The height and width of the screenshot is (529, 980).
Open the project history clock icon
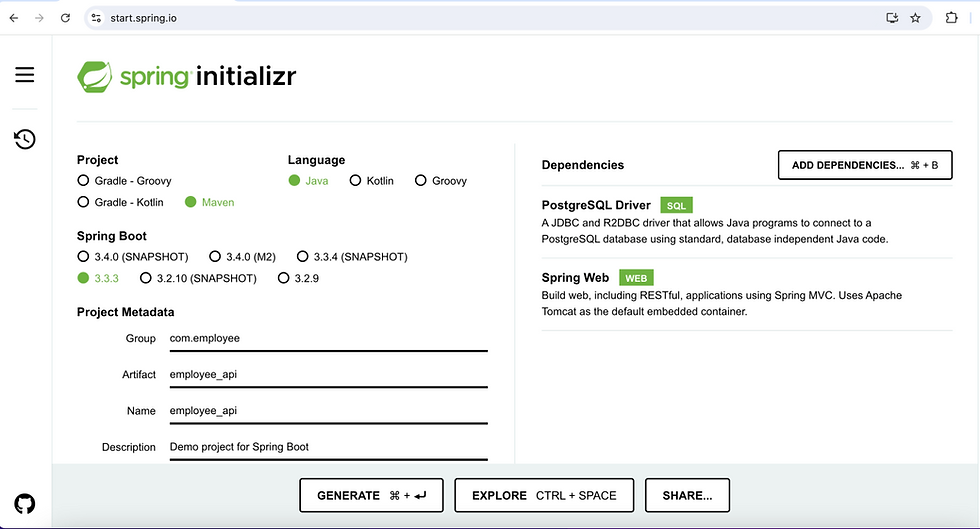[x=25, y=139]
